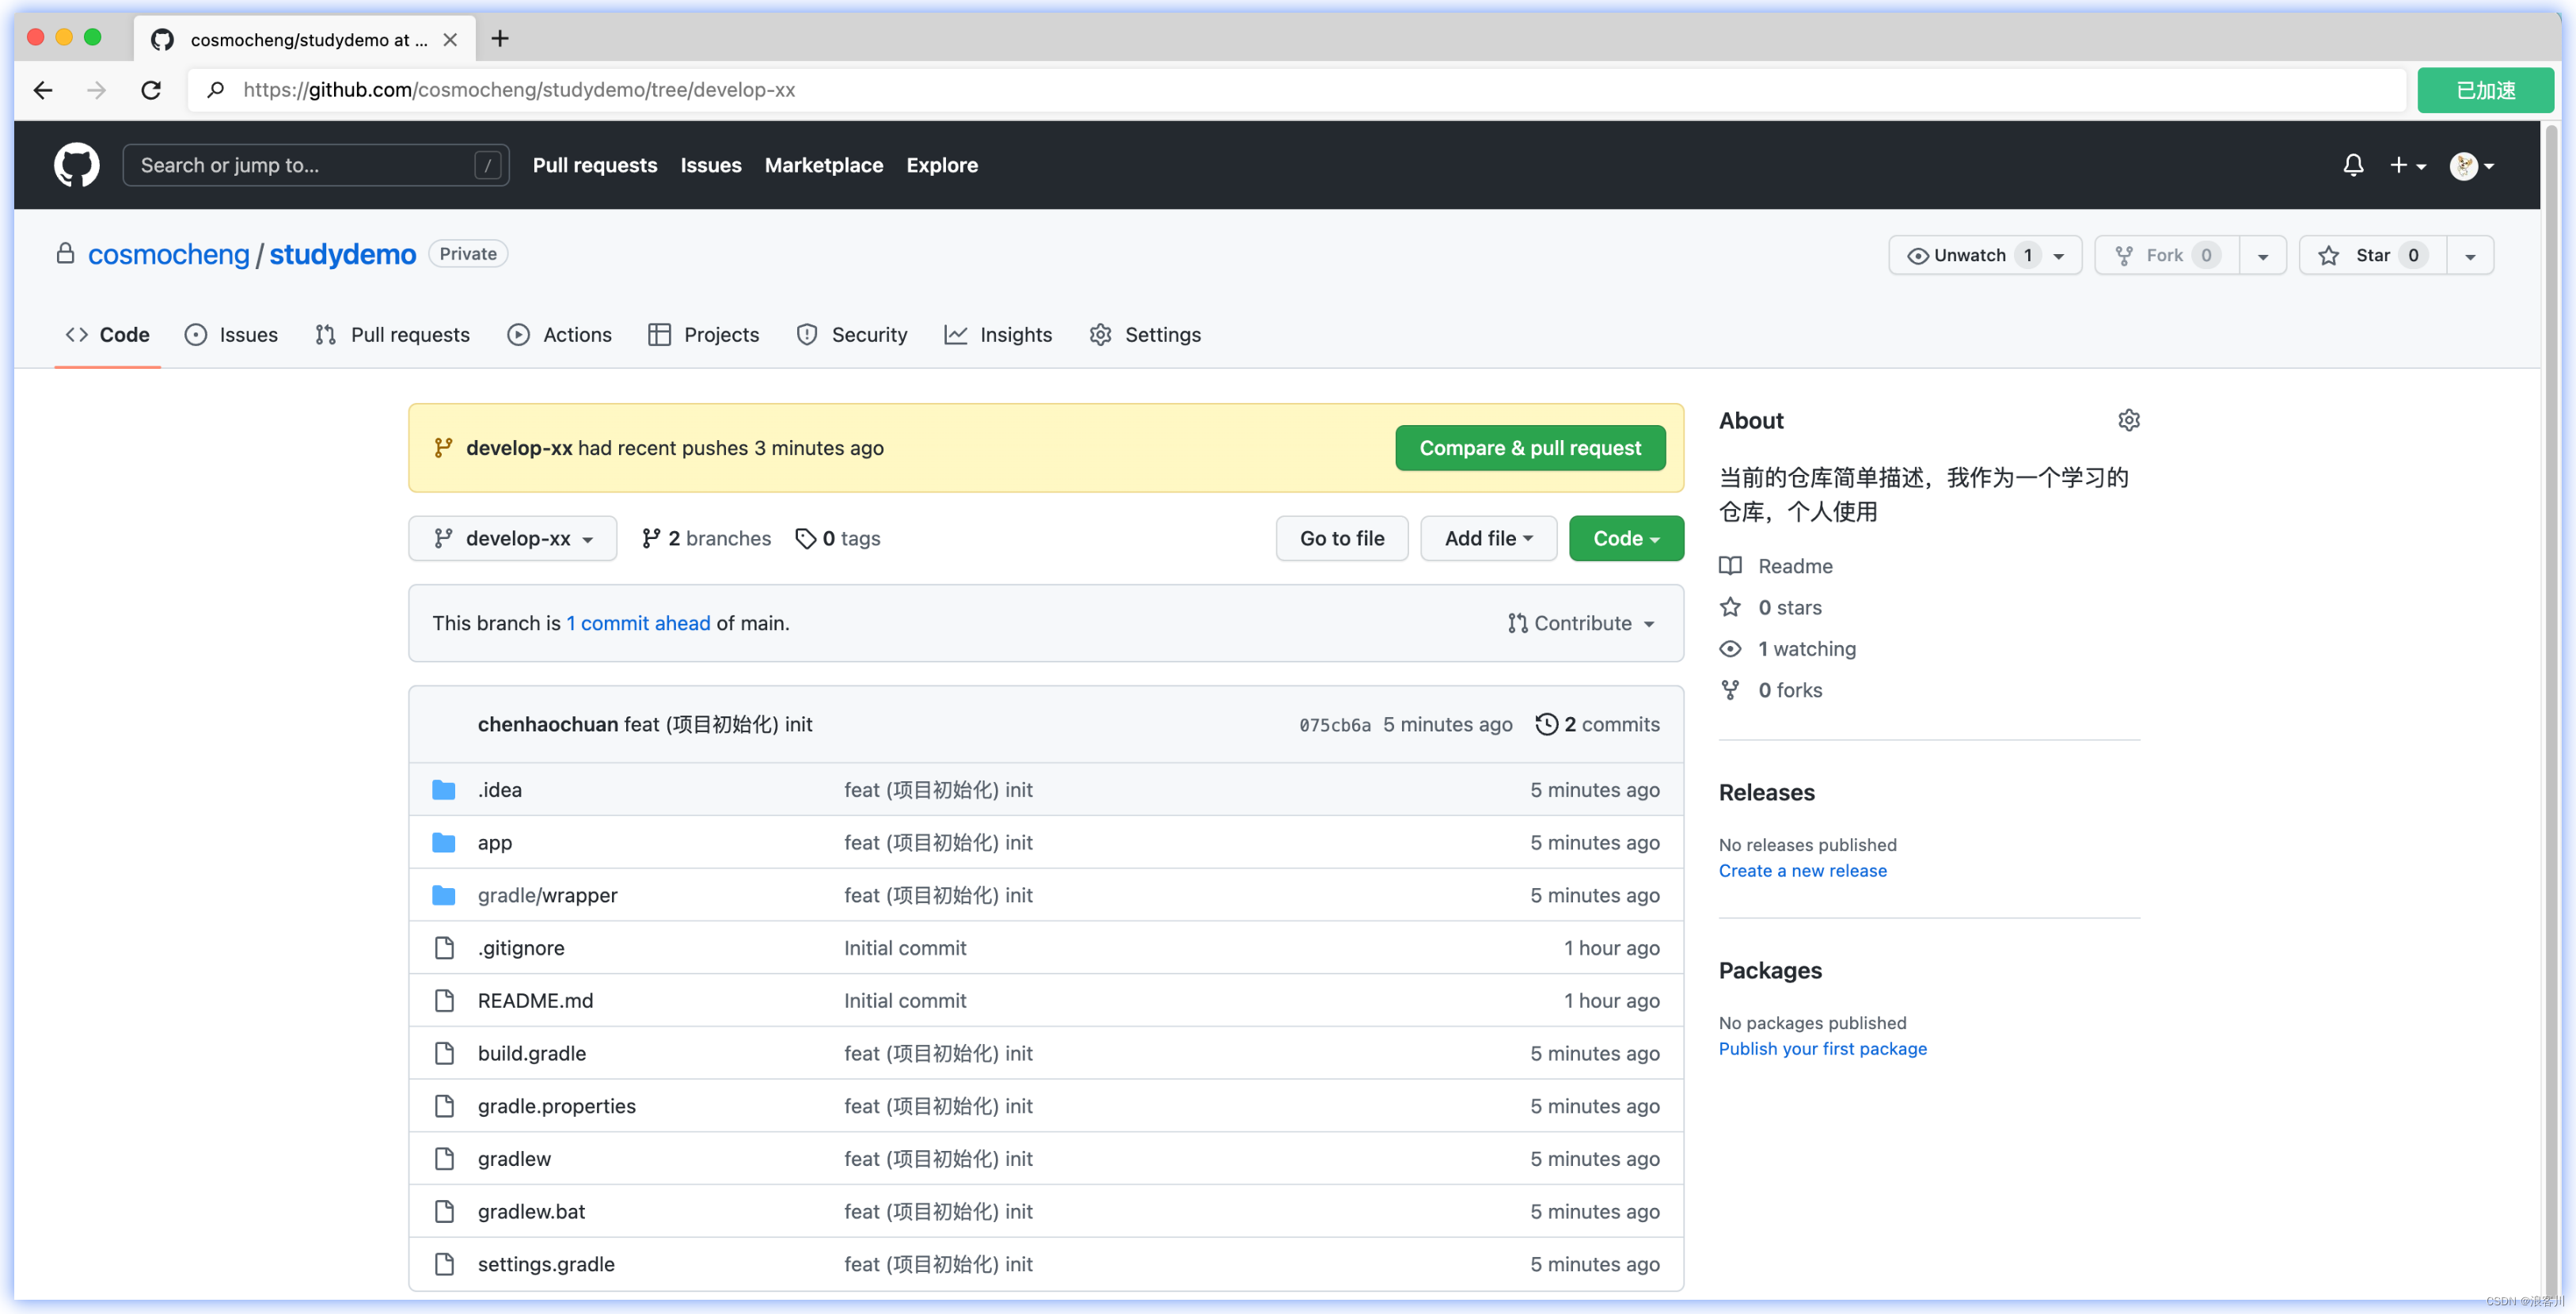Open the plus create-new menu
Viewport: 2576px width, 1314px height.
[2407, 165]
